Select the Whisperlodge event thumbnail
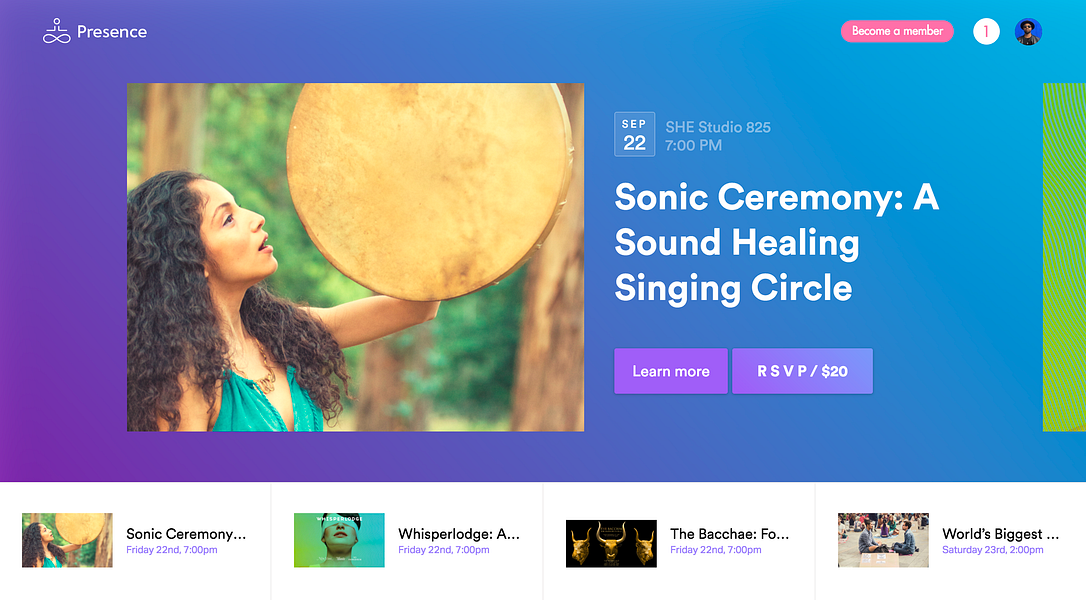This screenshot has height=600, width=1086. 339,540
